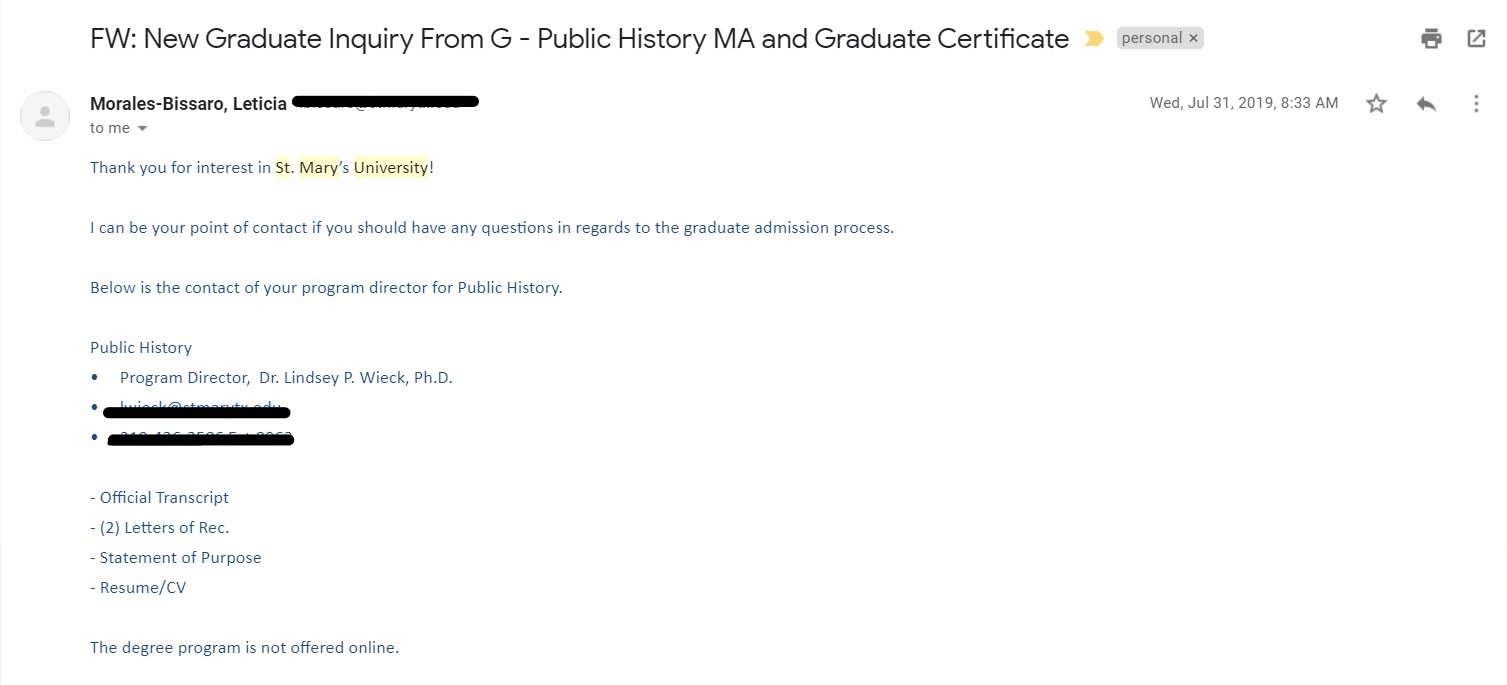Open the email in a new window
This screenshot has height=685, width=1507.
1476,39
